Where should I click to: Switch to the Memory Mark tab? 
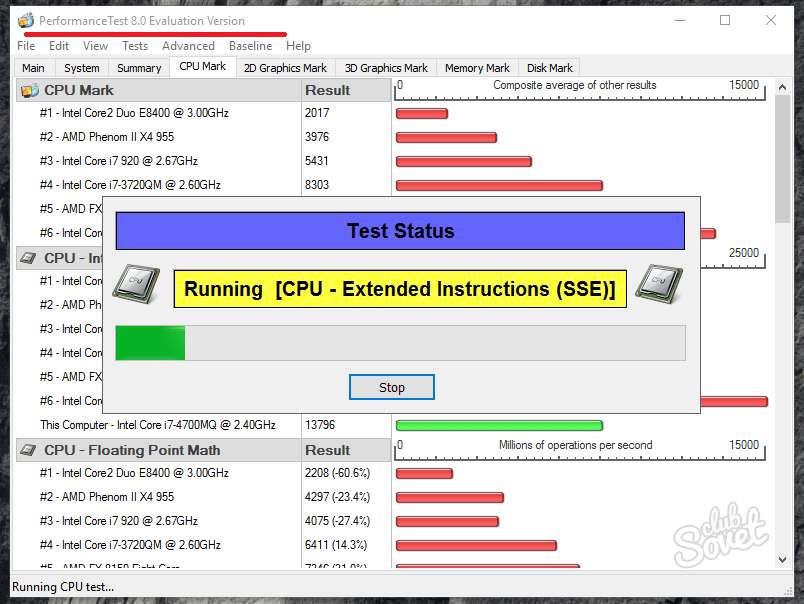(477, 68)
